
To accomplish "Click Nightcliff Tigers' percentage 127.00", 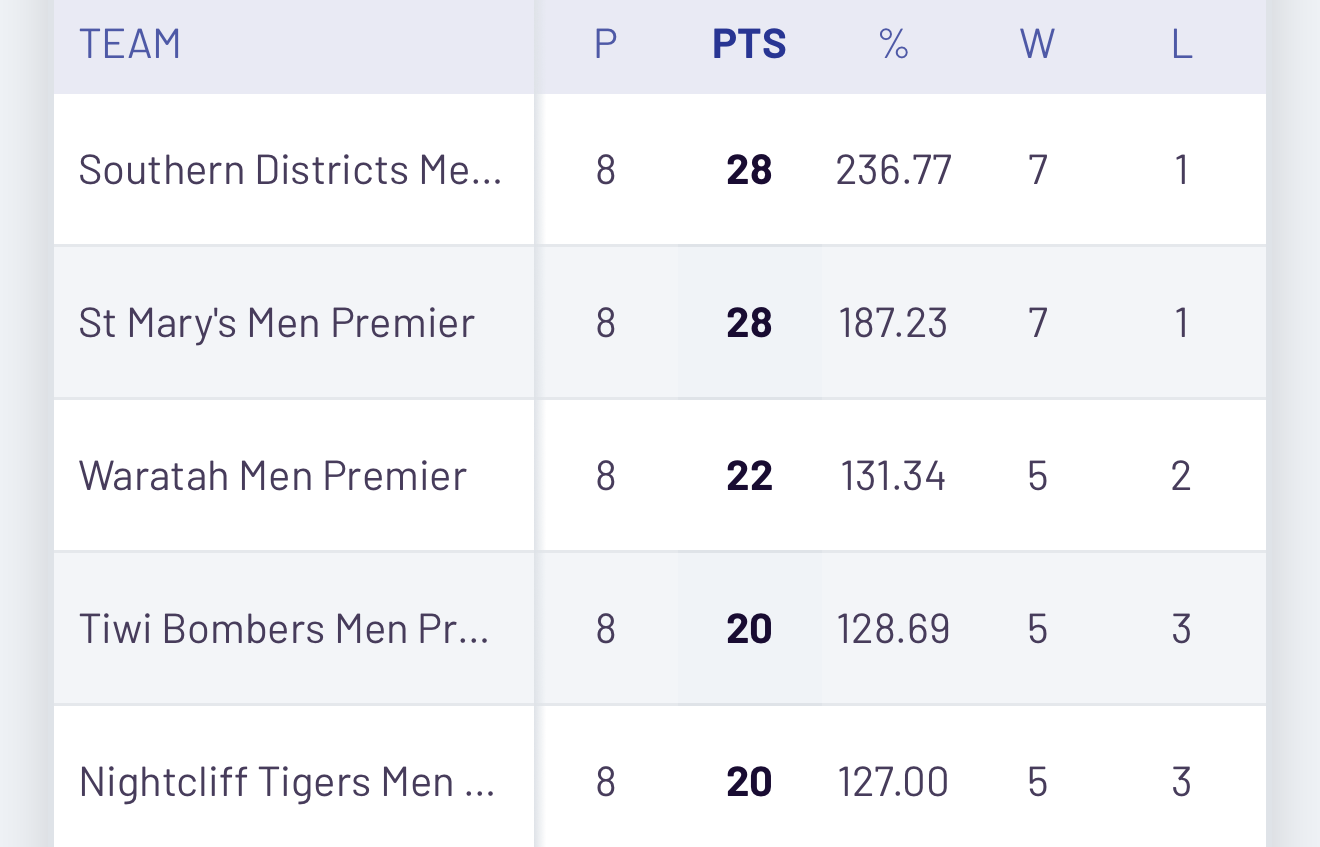I will [x=893, y=782].
